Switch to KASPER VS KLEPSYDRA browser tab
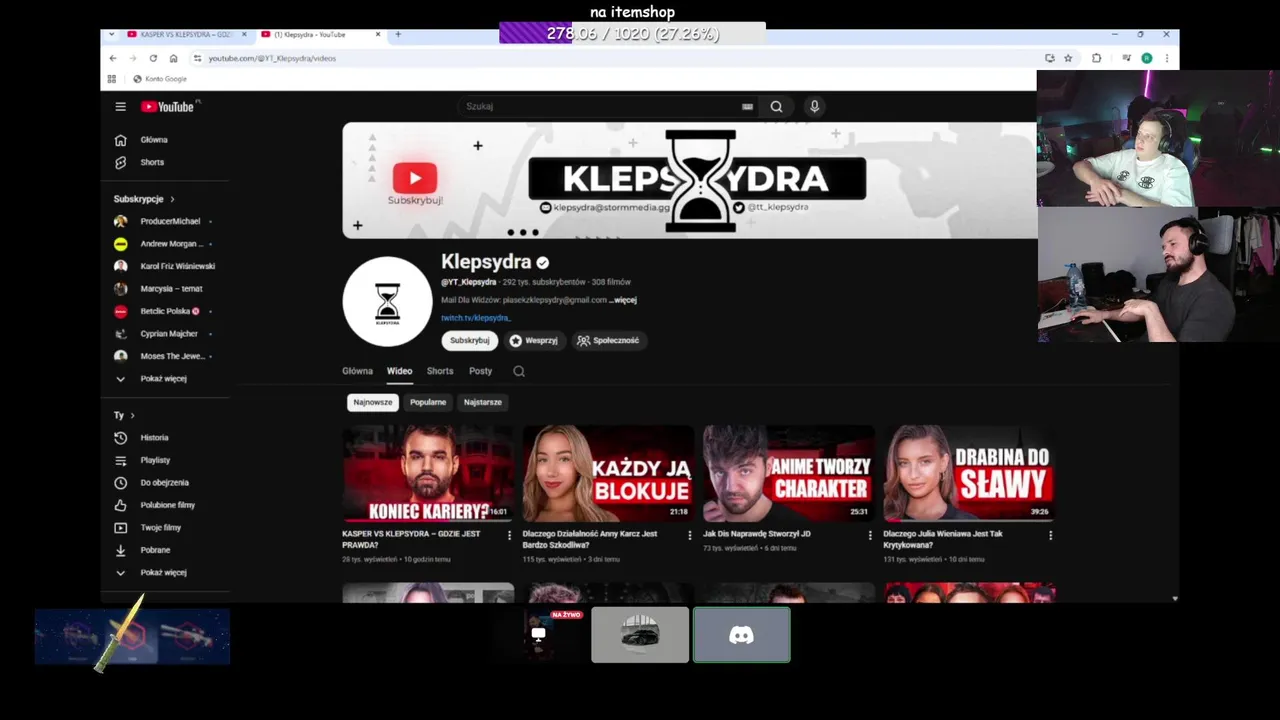 (x=186, y=34)
